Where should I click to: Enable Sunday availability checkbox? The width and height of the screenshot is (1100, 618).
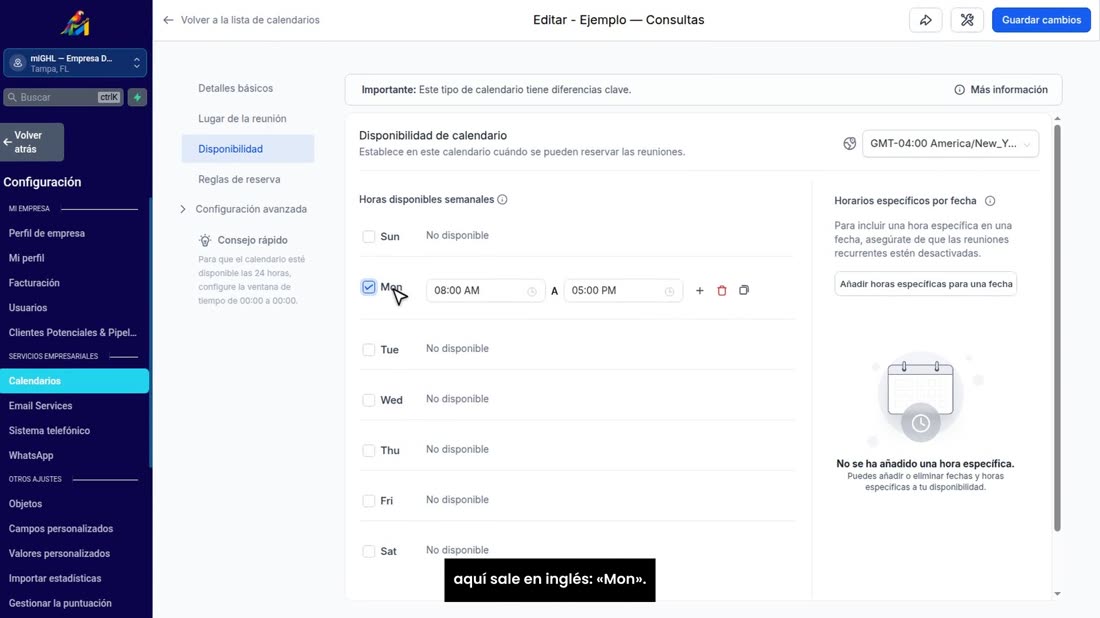point(368,236)
